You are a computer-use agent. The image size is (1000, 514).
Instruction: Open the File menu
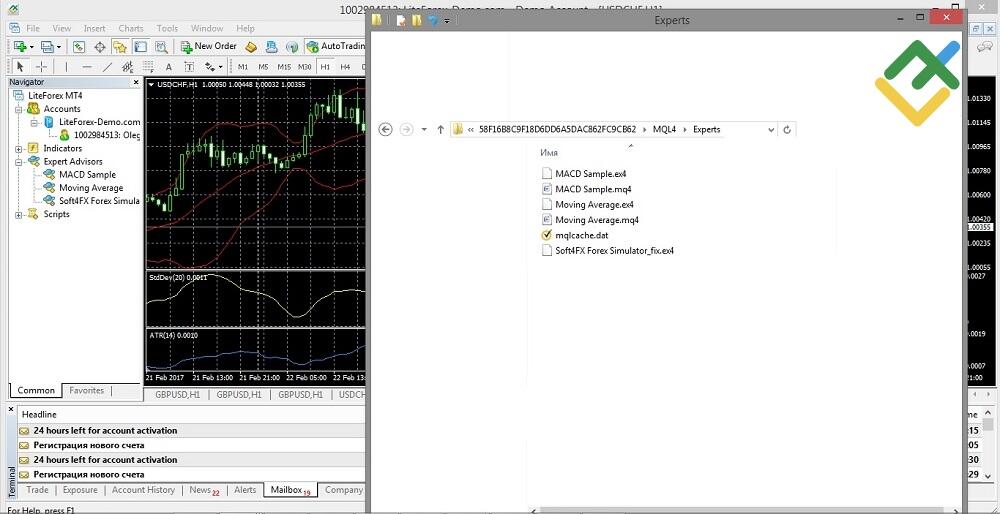point(33,29)
